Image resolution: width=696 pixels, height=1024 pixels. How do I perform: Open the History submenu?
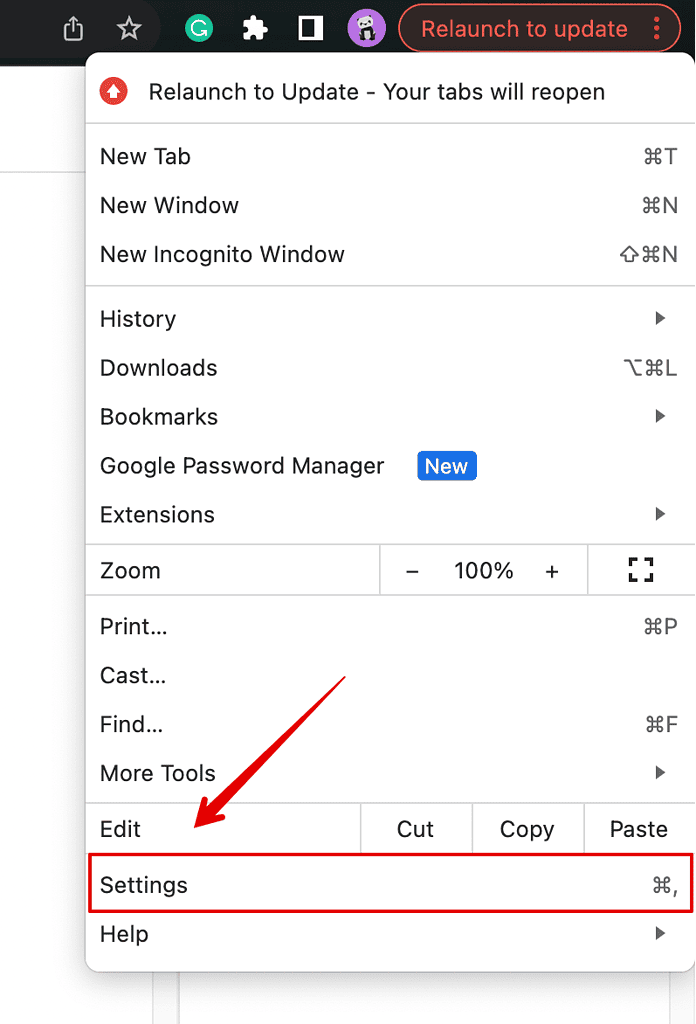[x=137, y=318]
